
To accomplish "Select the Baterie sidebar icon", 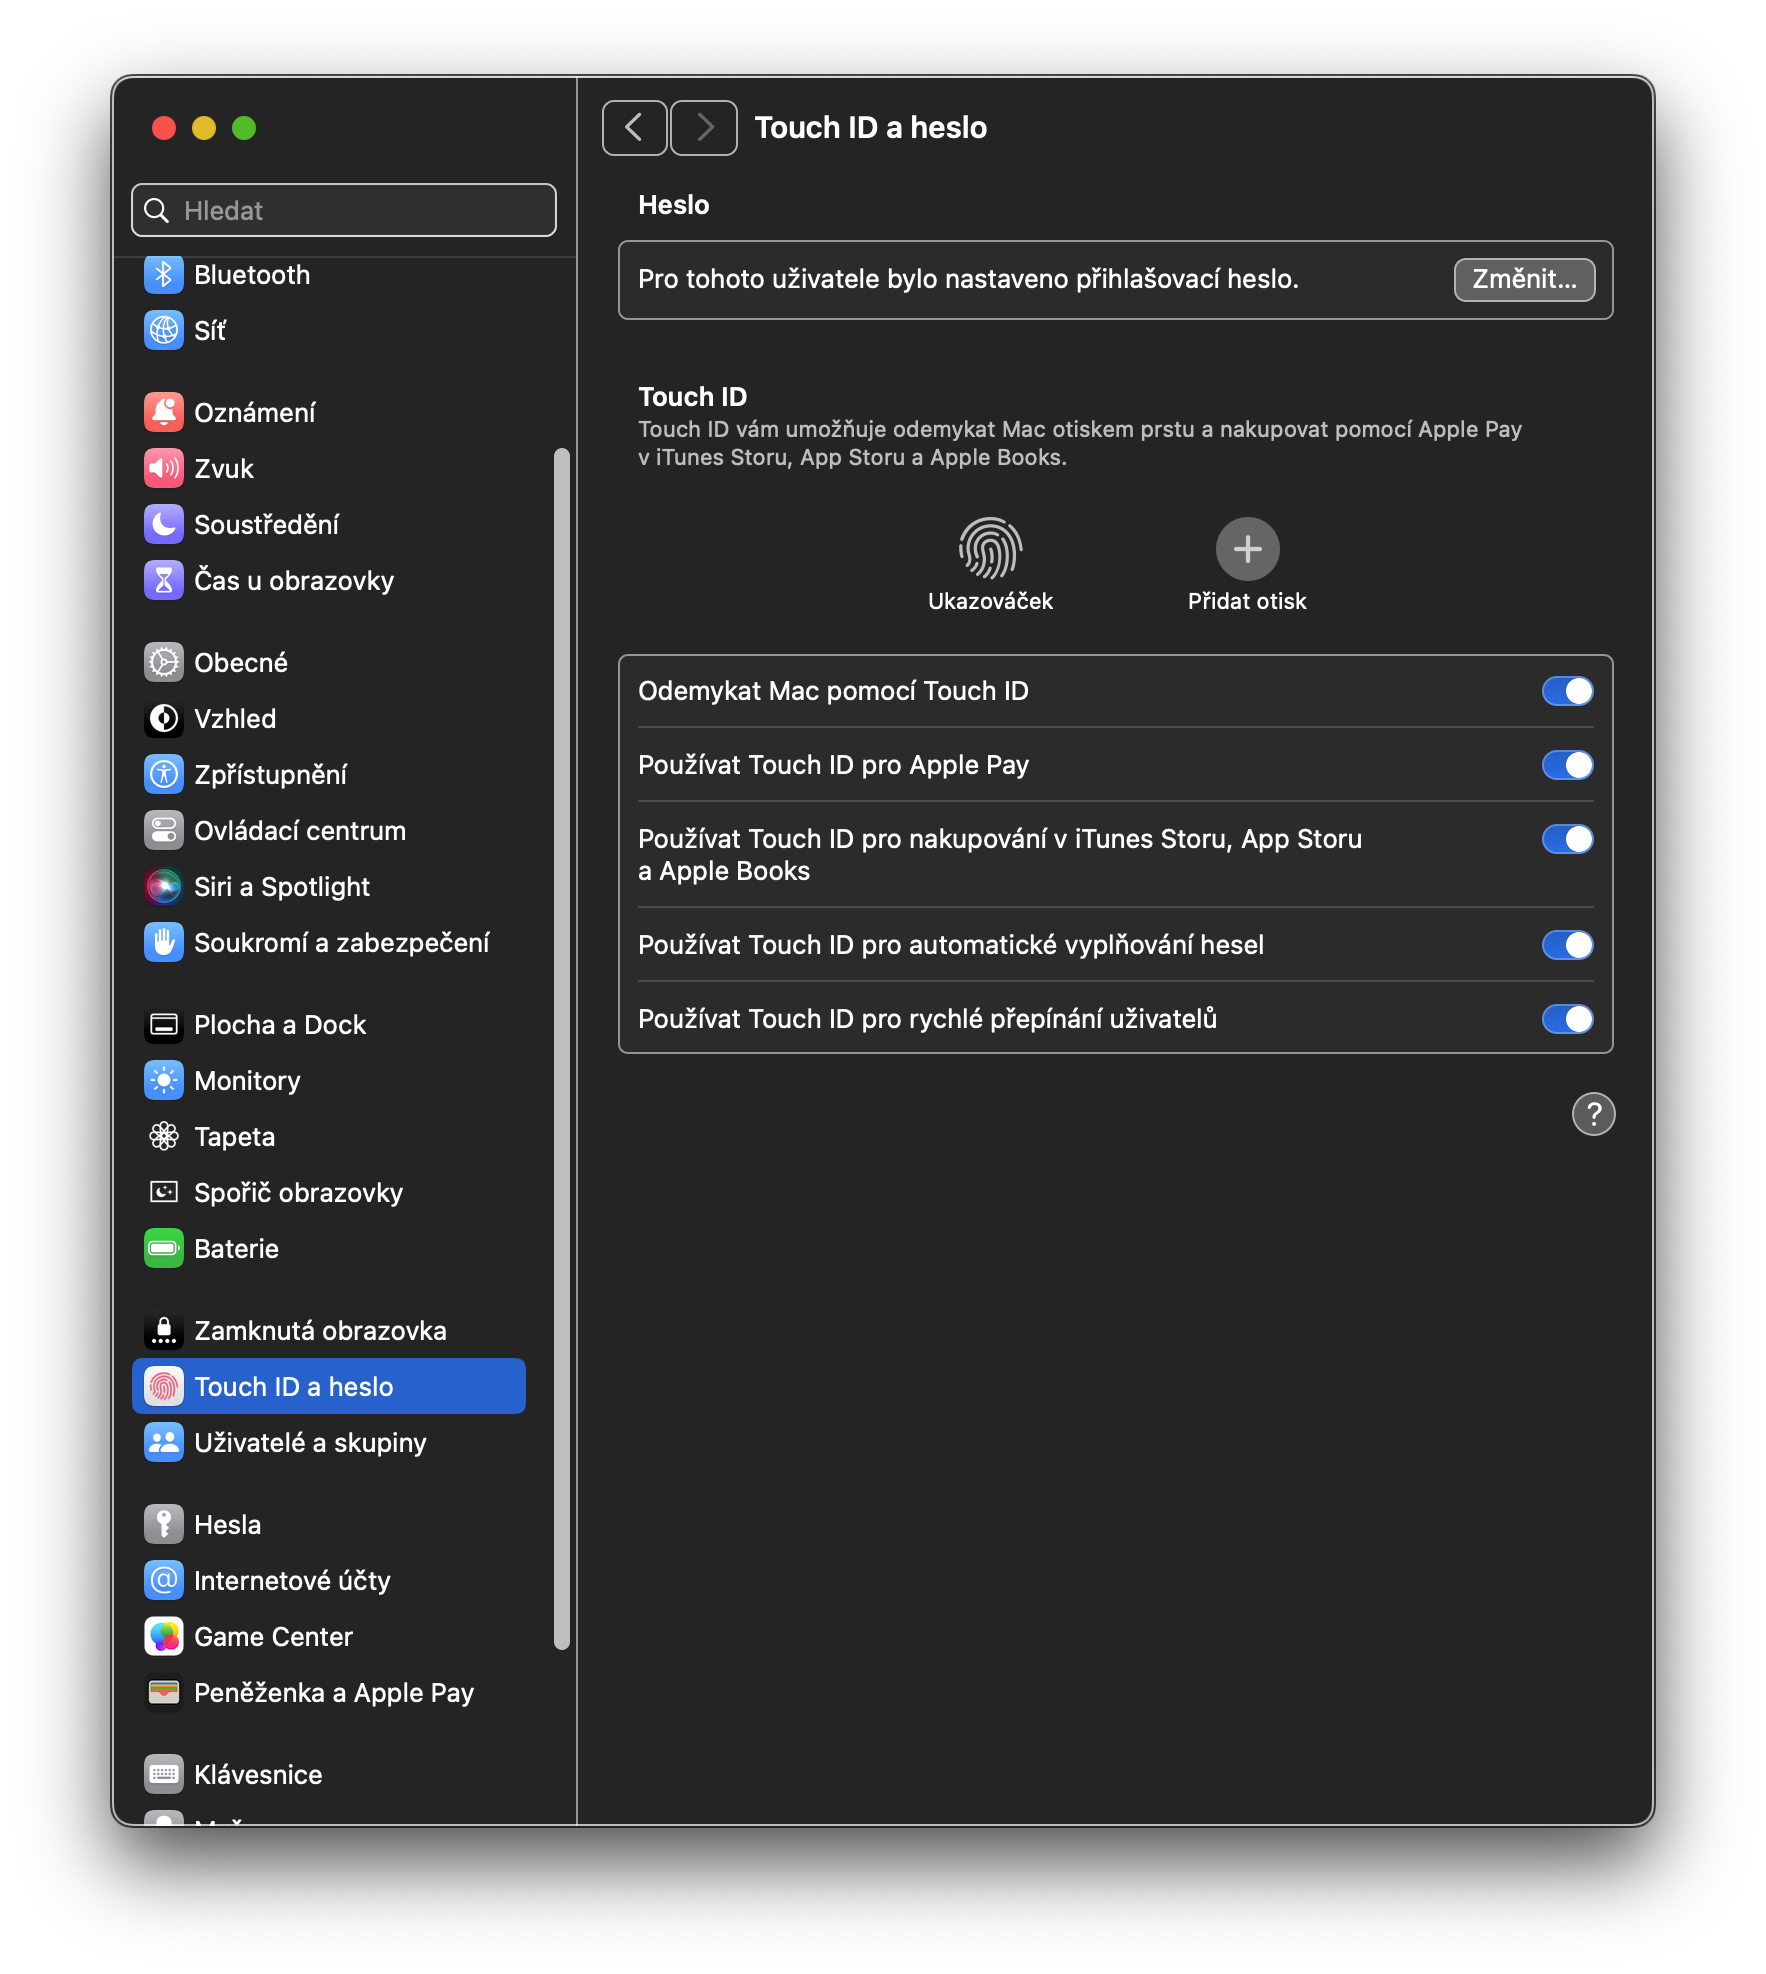I will 164,1249.
